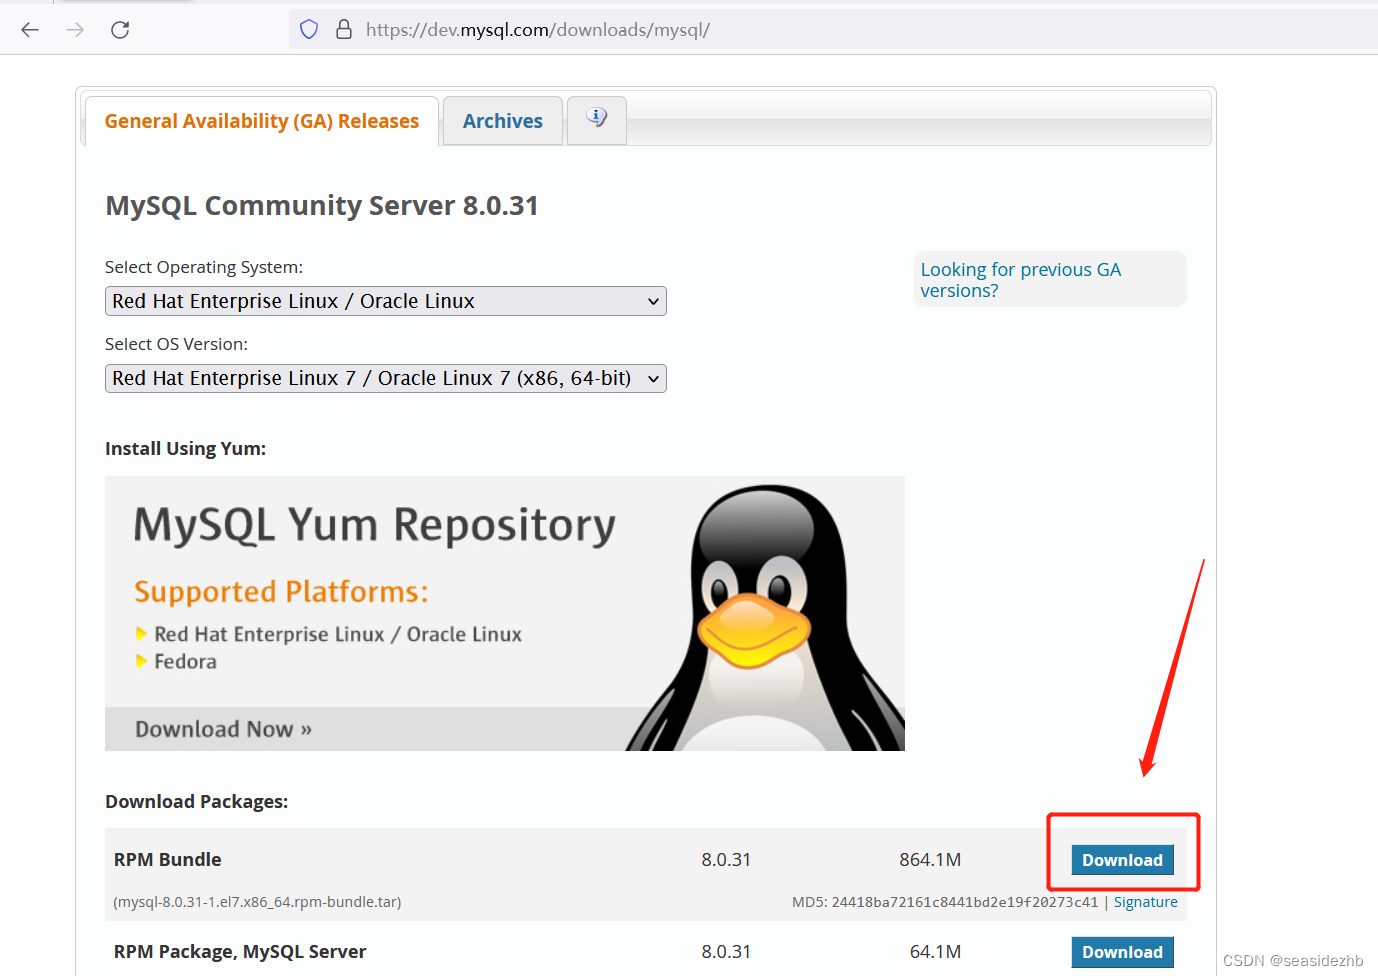Click the MySQL Yum Repository banner
Viewport: 1378px width, 976px height.
coord(505,613)
